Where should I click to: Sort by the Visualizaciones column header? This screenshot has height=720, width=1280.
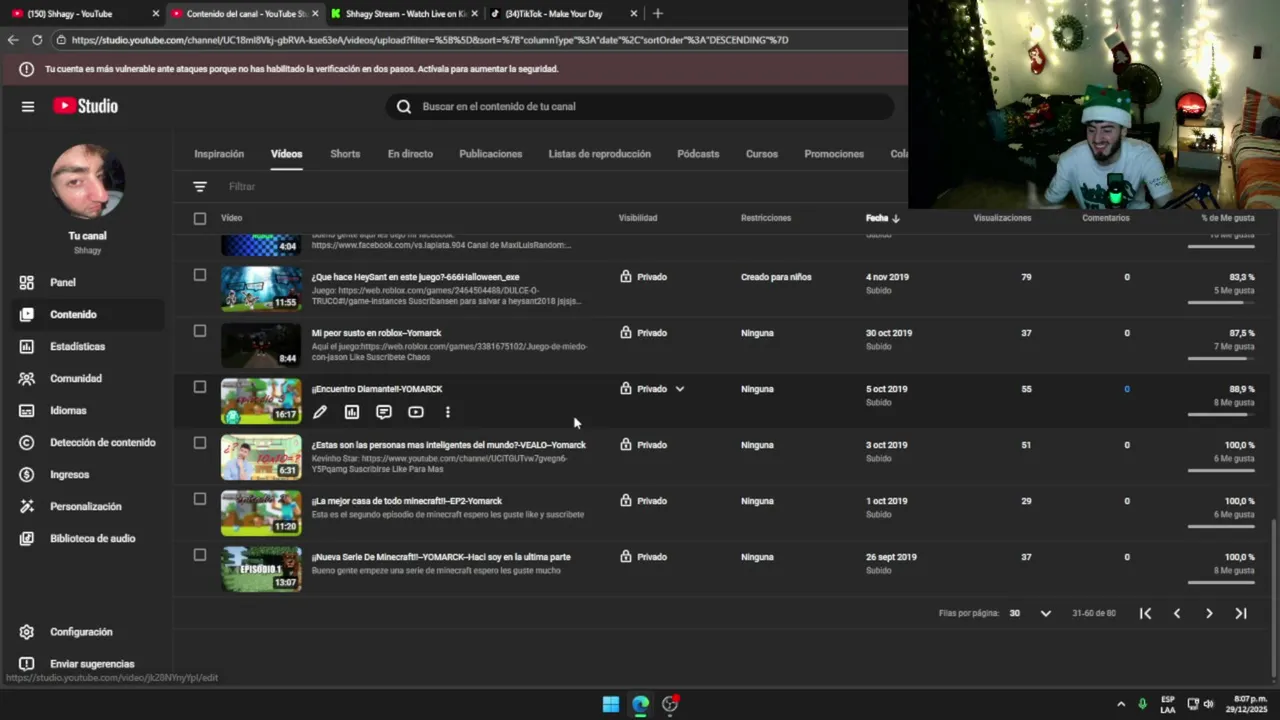tap(1002, 218)
